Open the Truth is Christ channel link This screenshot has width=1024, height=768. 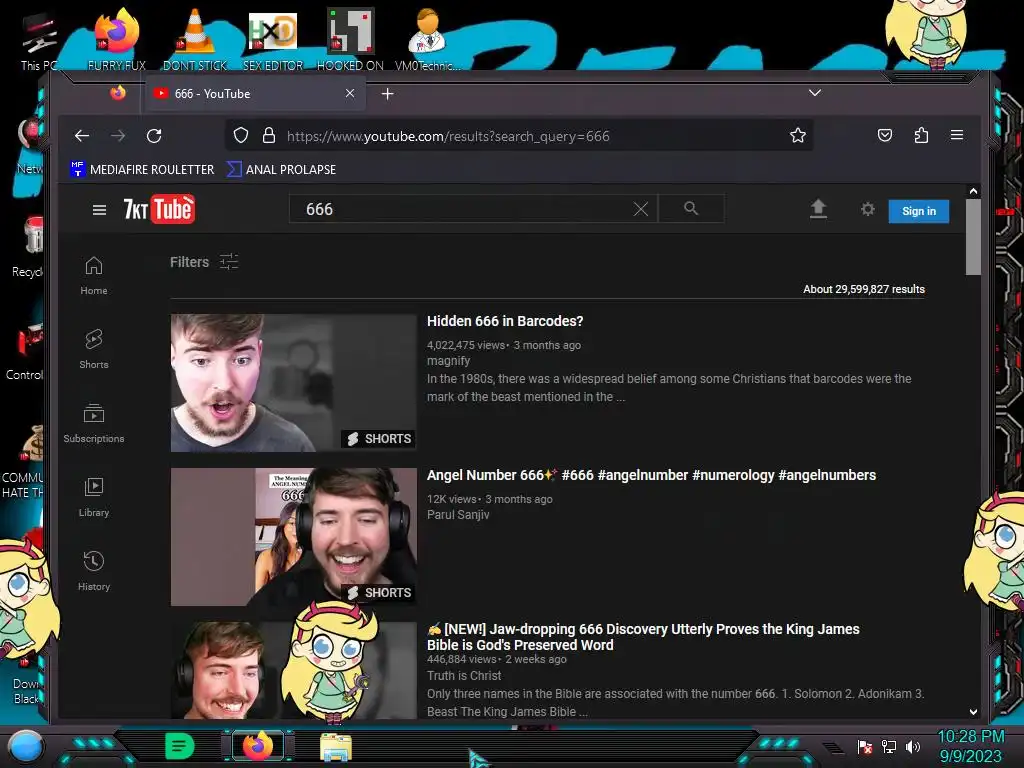coord(464,676)
